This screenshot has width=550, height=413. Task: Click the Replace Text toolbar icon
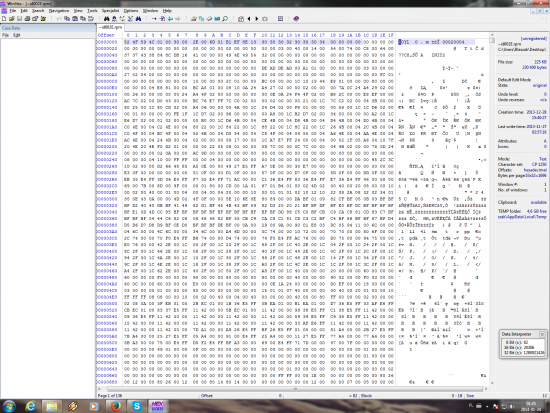tap(122, 19)
